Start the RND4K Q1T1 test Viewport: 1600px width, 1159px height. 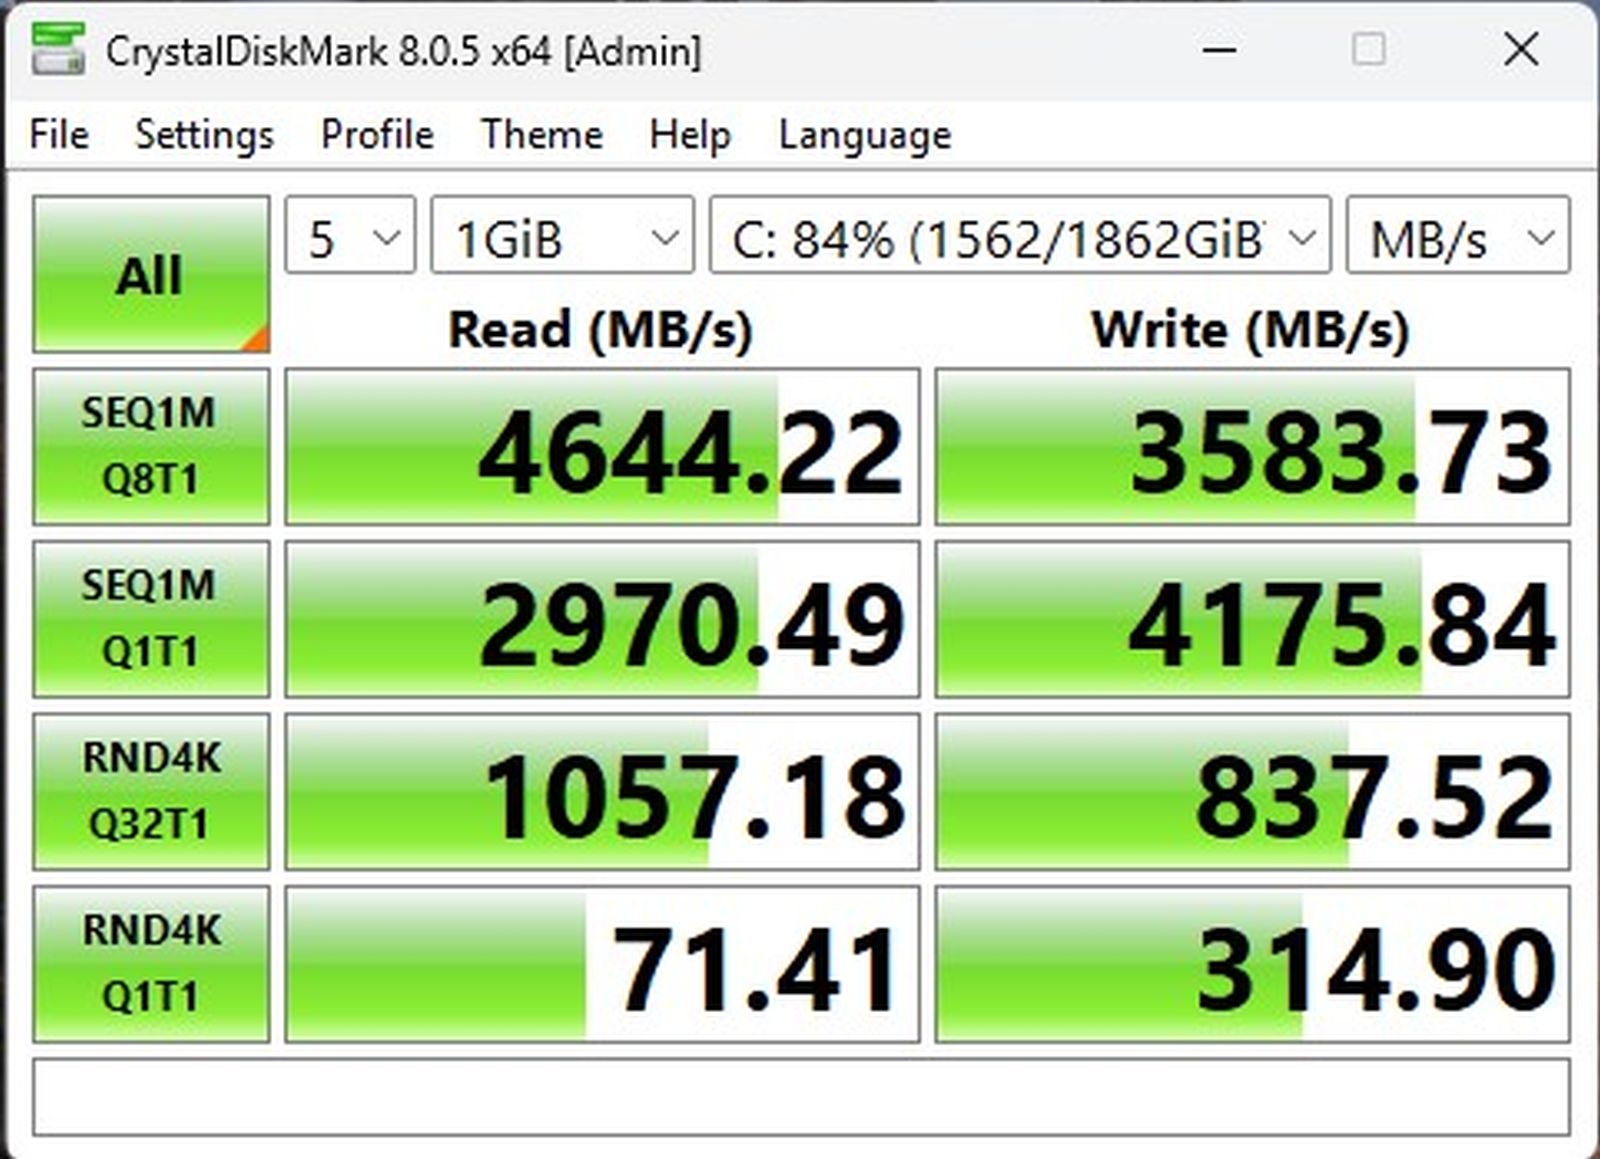(x=151, y=964)
